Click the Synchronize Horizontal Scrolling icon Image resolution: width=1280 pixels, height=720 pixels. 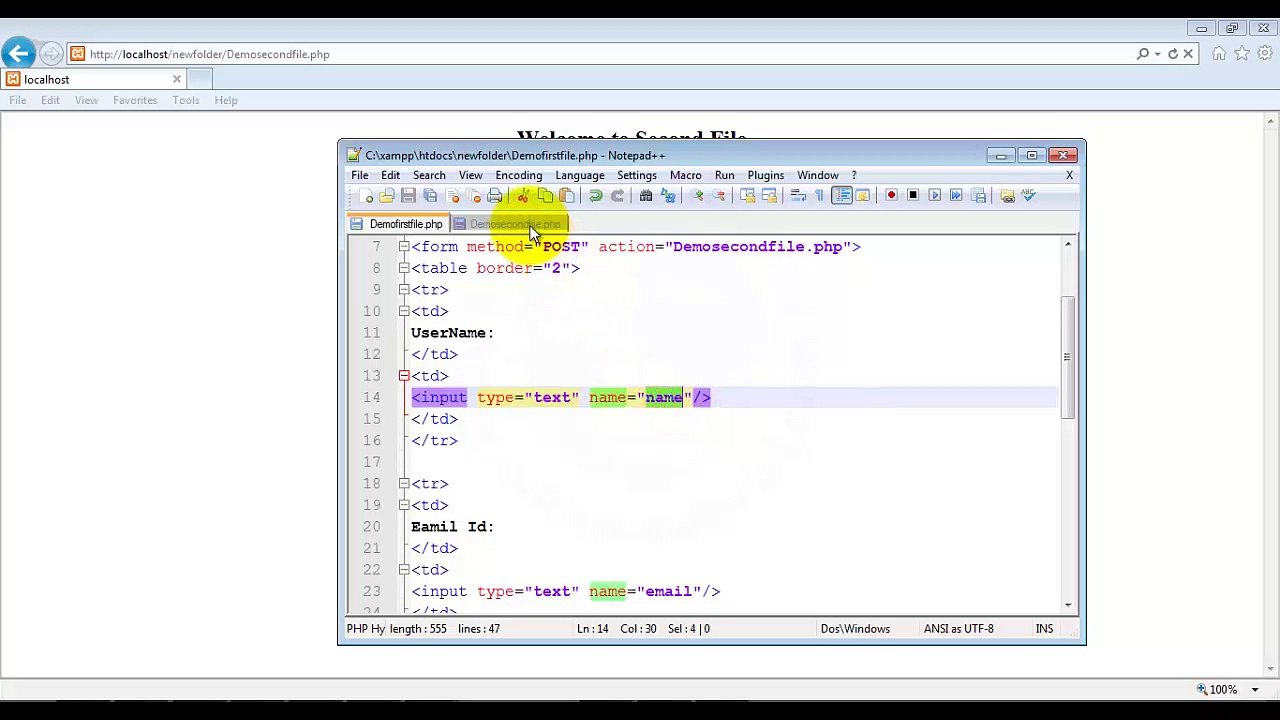pos(769,196)
